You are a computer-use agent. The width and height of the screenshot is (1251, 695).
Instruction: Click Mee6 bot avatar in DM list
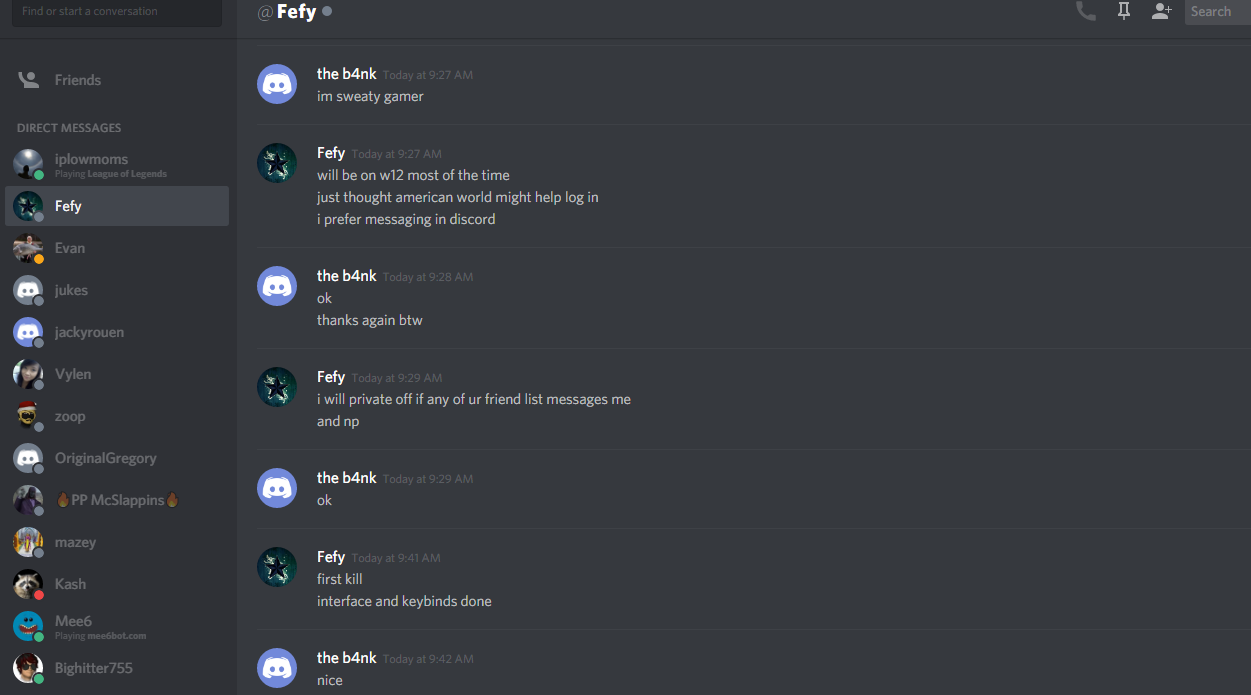[28, 626]
